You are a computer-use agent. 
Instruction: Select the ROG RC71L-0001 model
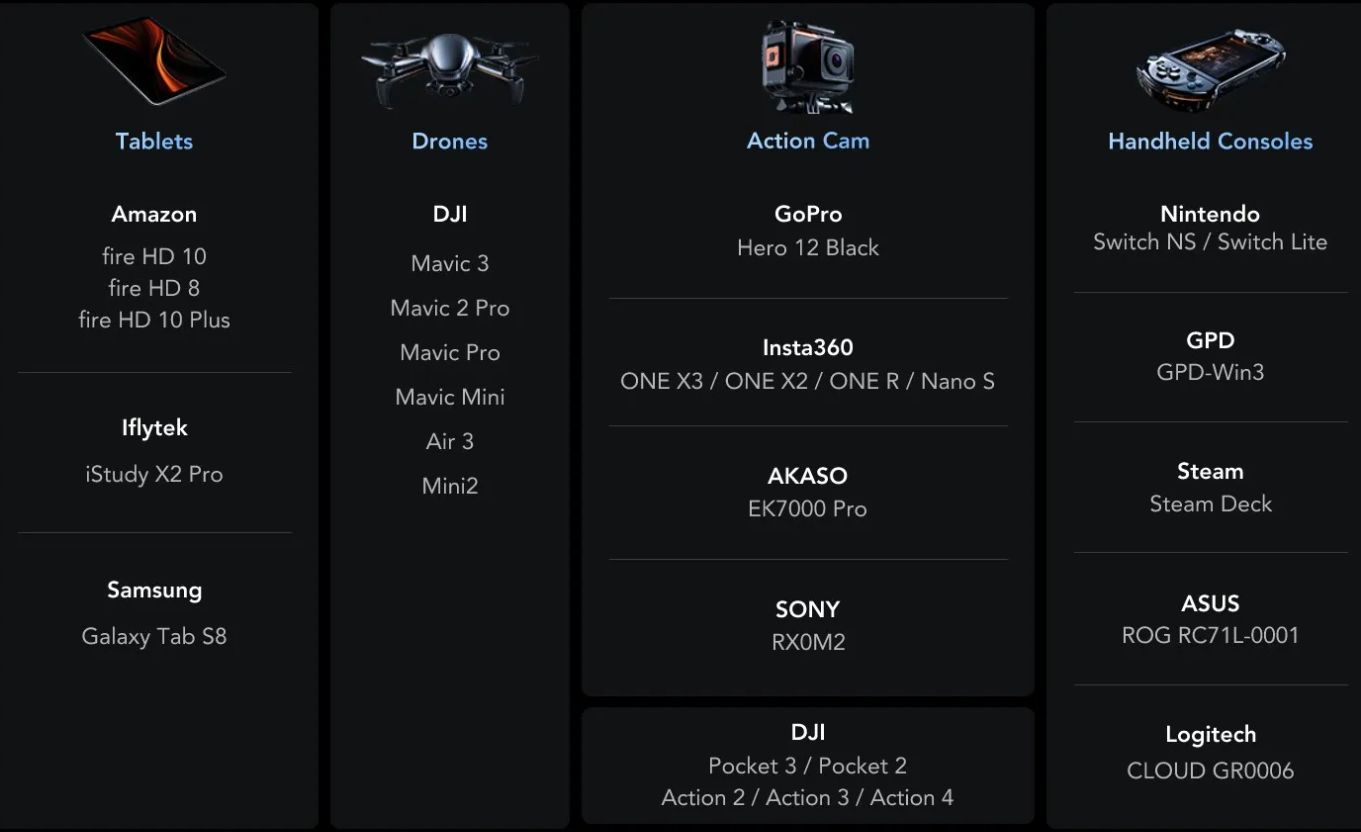[1210, 636]
